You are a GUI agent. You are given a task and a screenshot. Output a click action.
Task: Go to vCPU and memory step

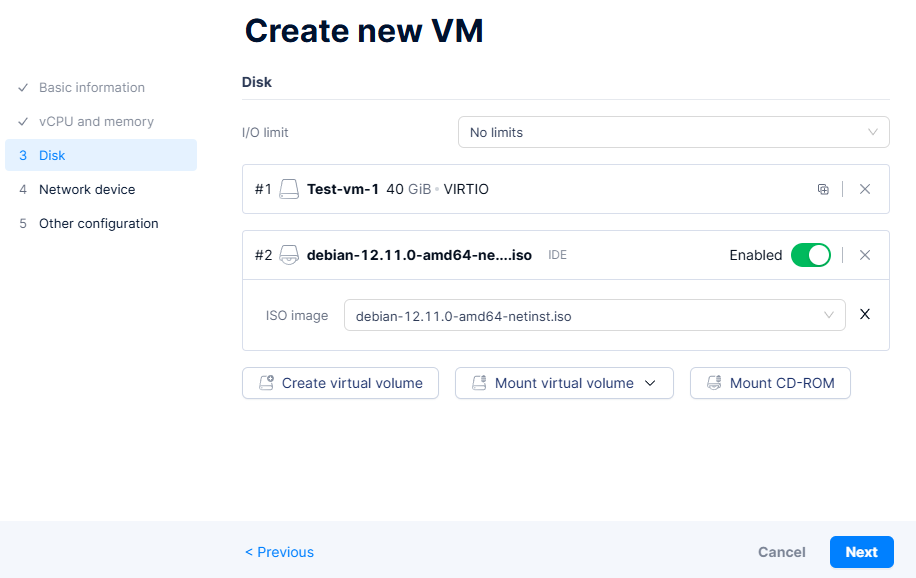[96, 122]
